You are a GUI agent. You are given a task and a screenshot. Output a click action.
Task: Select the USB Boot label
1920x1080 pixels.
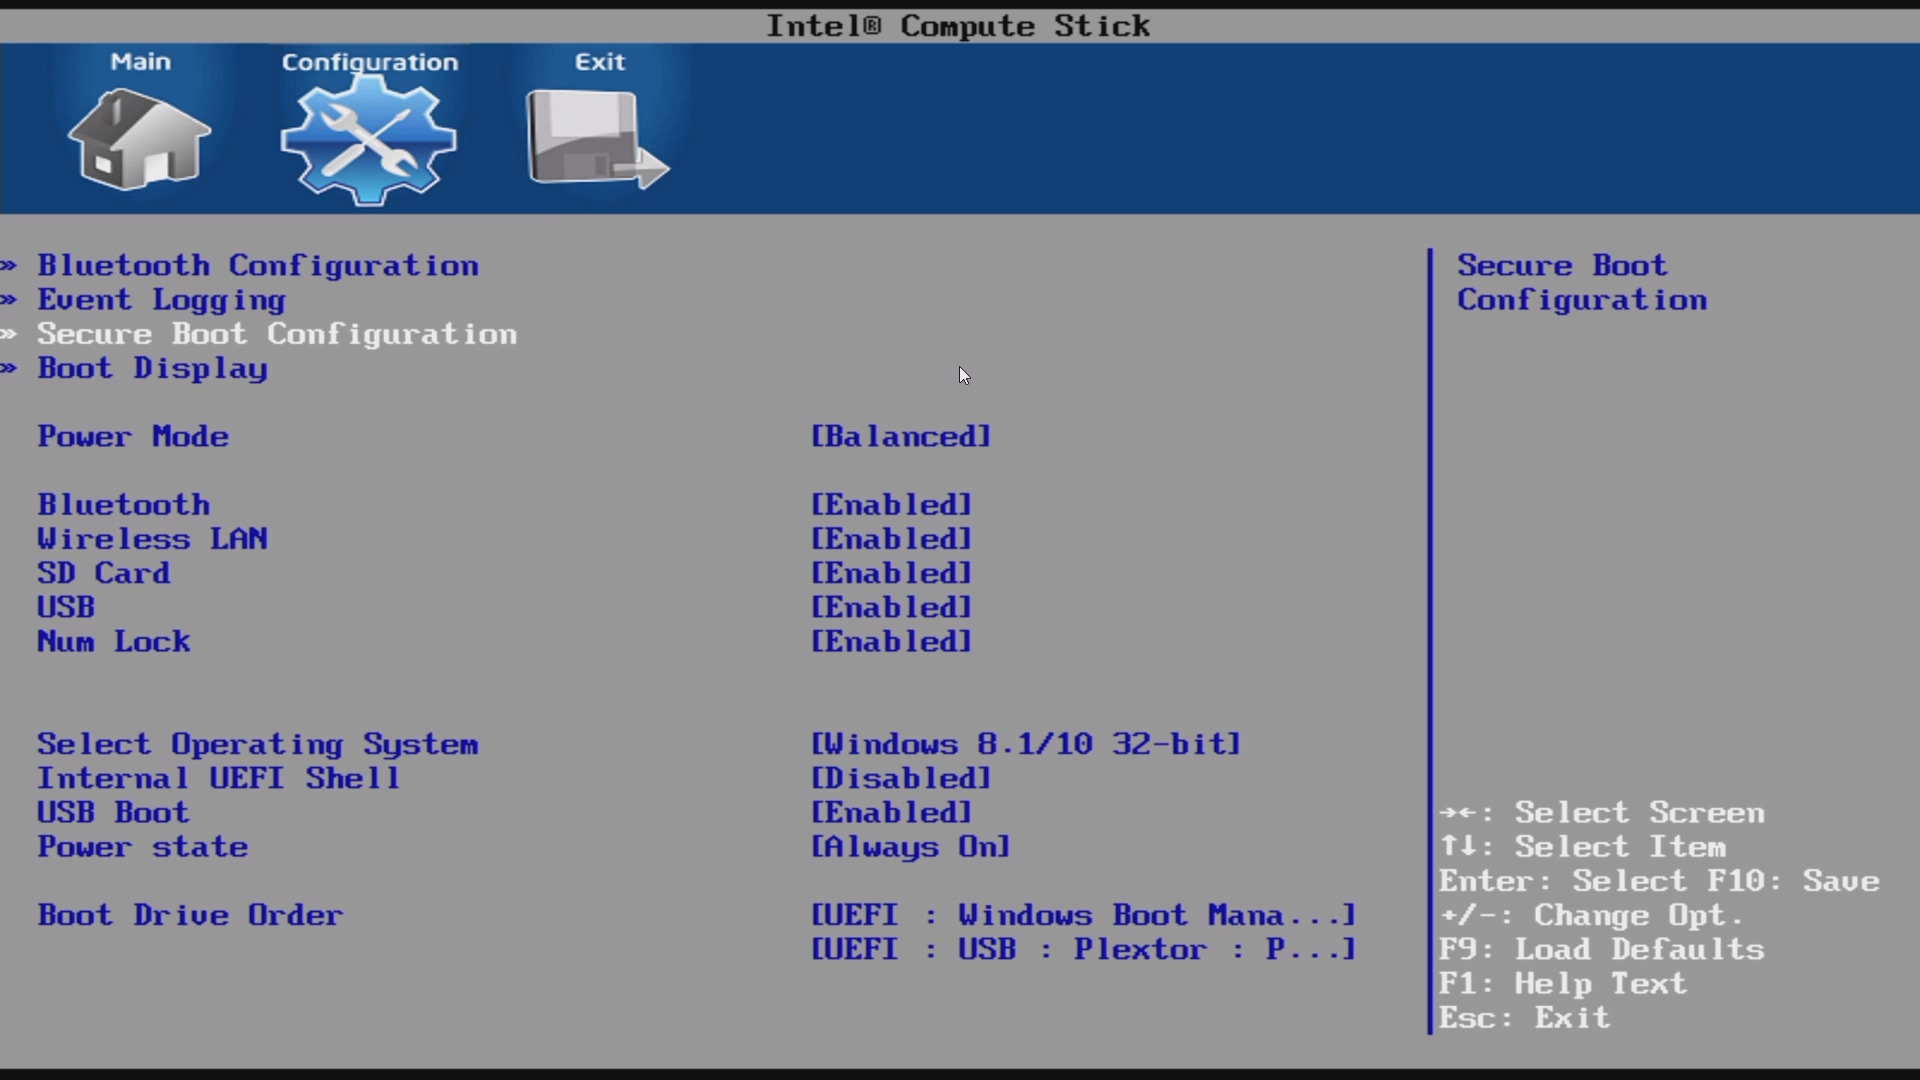pyautogui.click(x=114, y=812)
